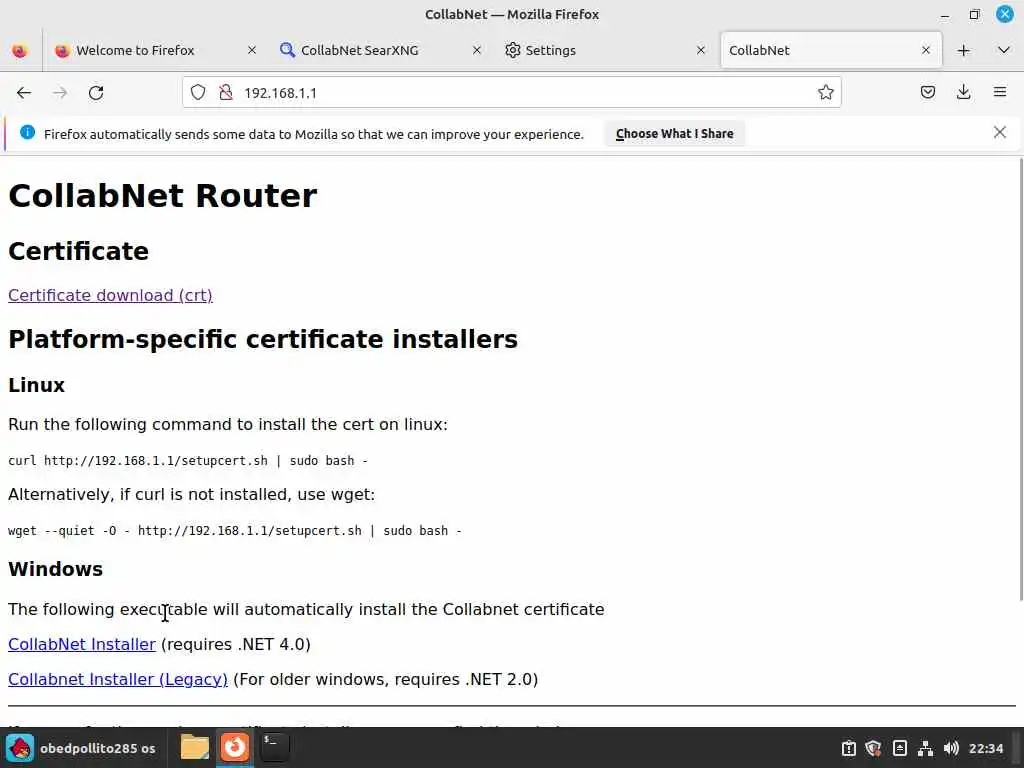Open the Pocket save icon
Viewport: 1024px width, 768px height.
point(927,92)
